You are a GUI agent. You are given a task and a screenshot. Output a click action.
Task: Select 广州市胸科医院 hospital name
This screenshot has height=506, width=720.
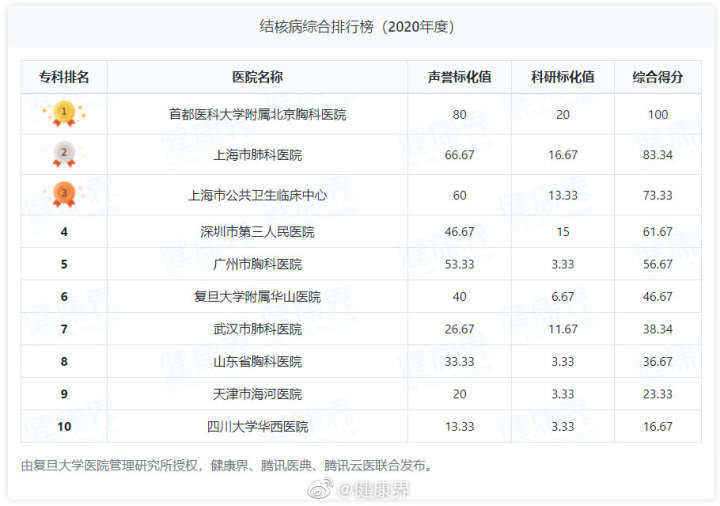(257, 264)
